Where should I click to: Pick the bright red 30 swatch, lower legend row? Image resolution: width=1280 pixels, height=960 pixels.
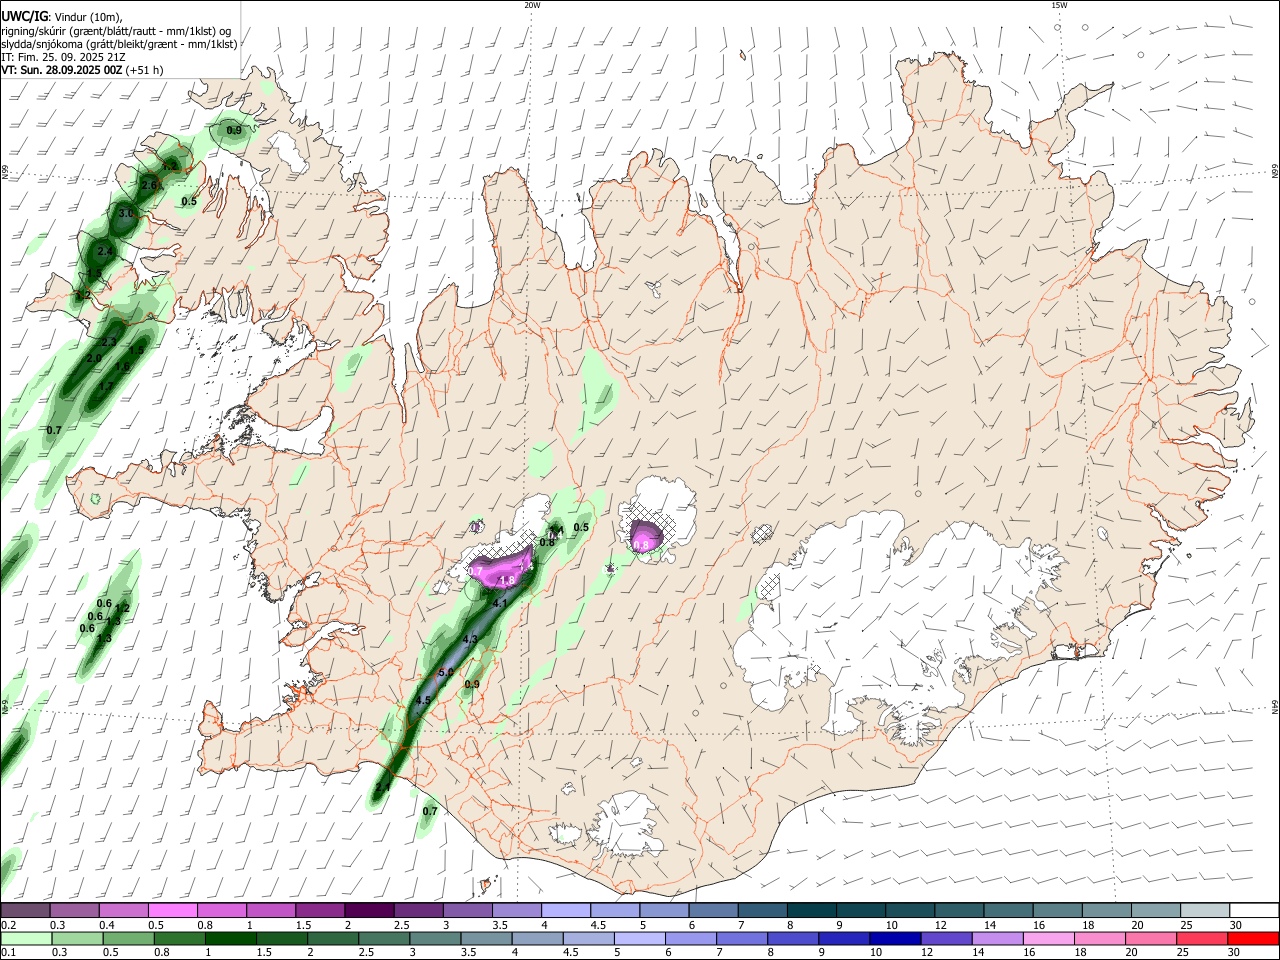click(1254, 938)
